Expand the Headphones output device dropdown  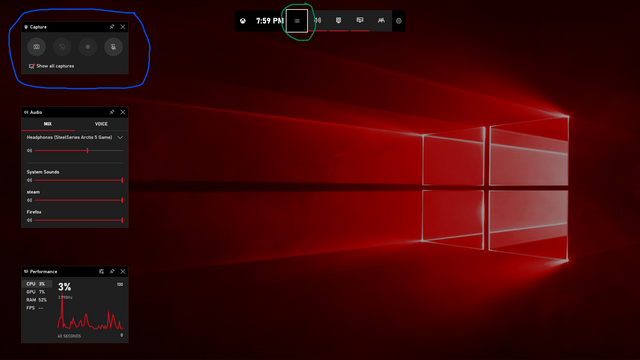pyautogui.click(x=120, y=138)
